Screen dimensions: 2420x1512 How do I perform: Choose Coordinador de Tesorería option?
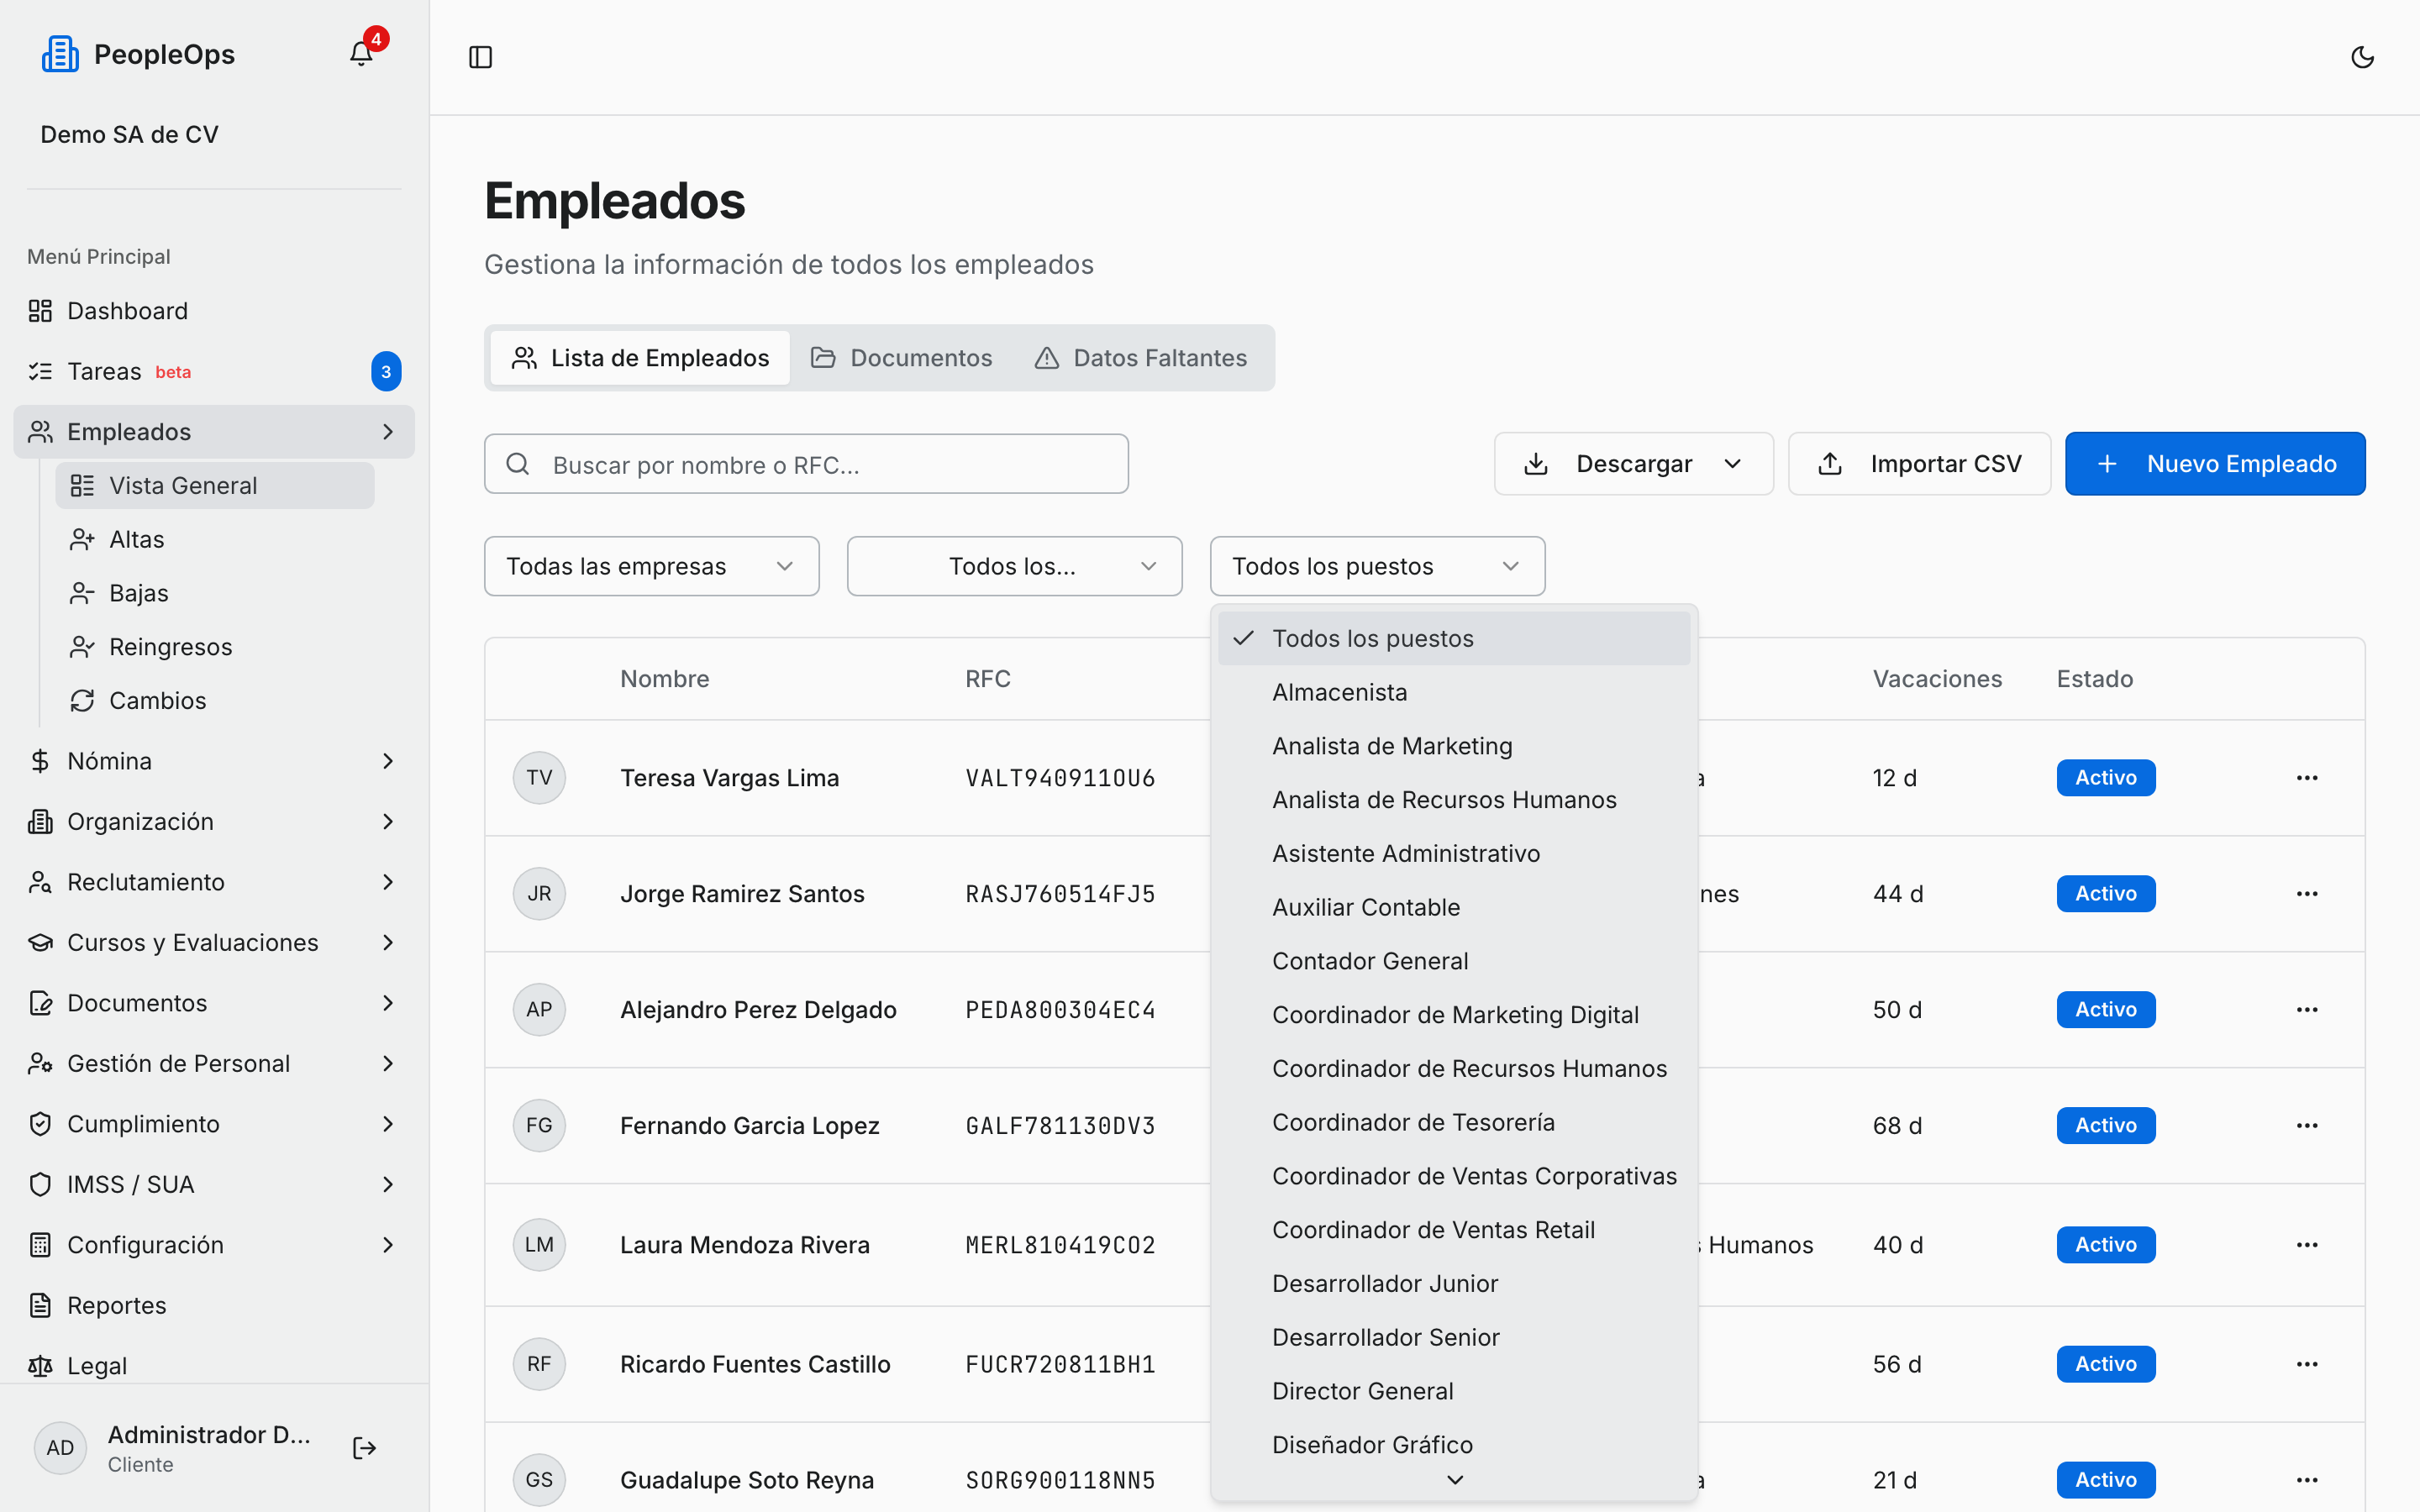coord(1454,1122)
